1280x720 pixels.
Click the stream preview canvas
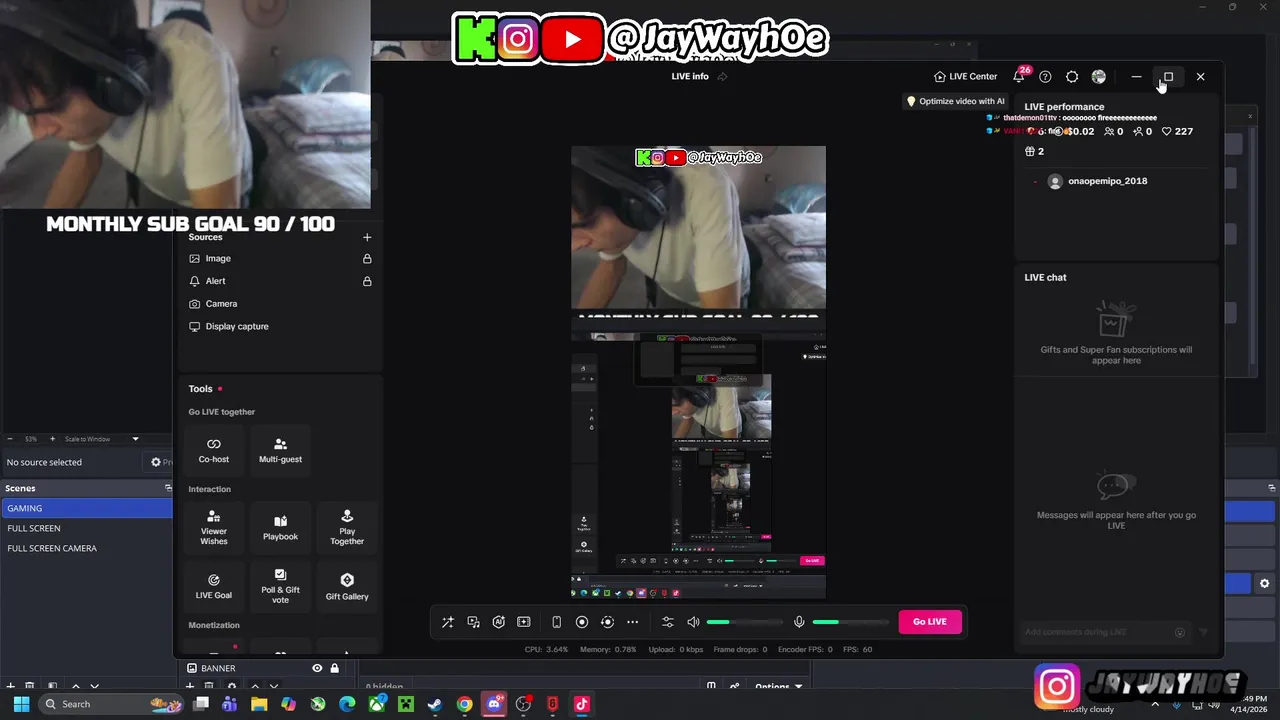698,372
